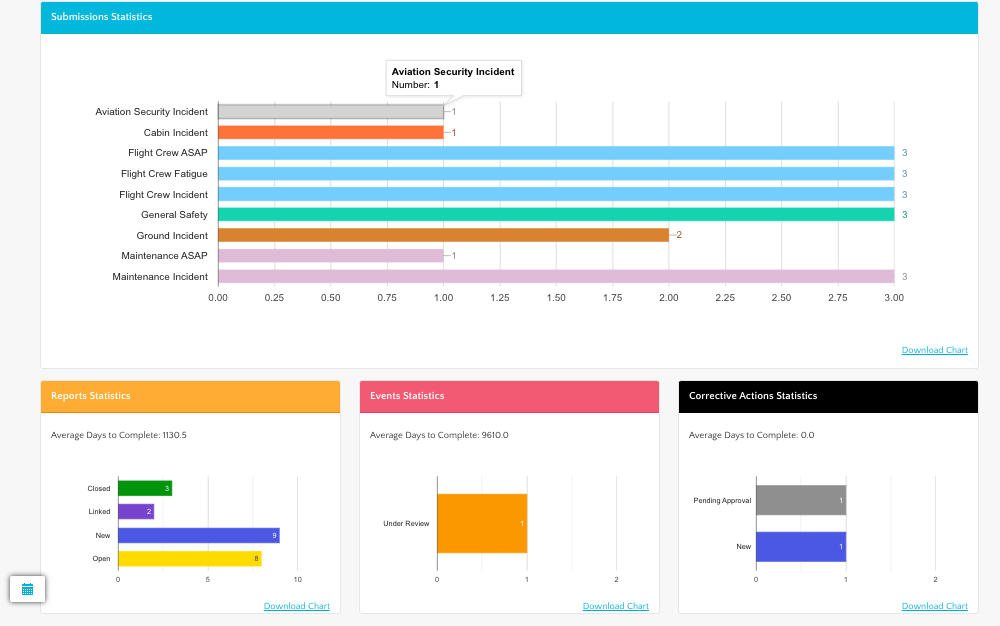Click the Linked reports purple bar
The height and width of the screenshot is (626, 1000).
click(136, 511)
